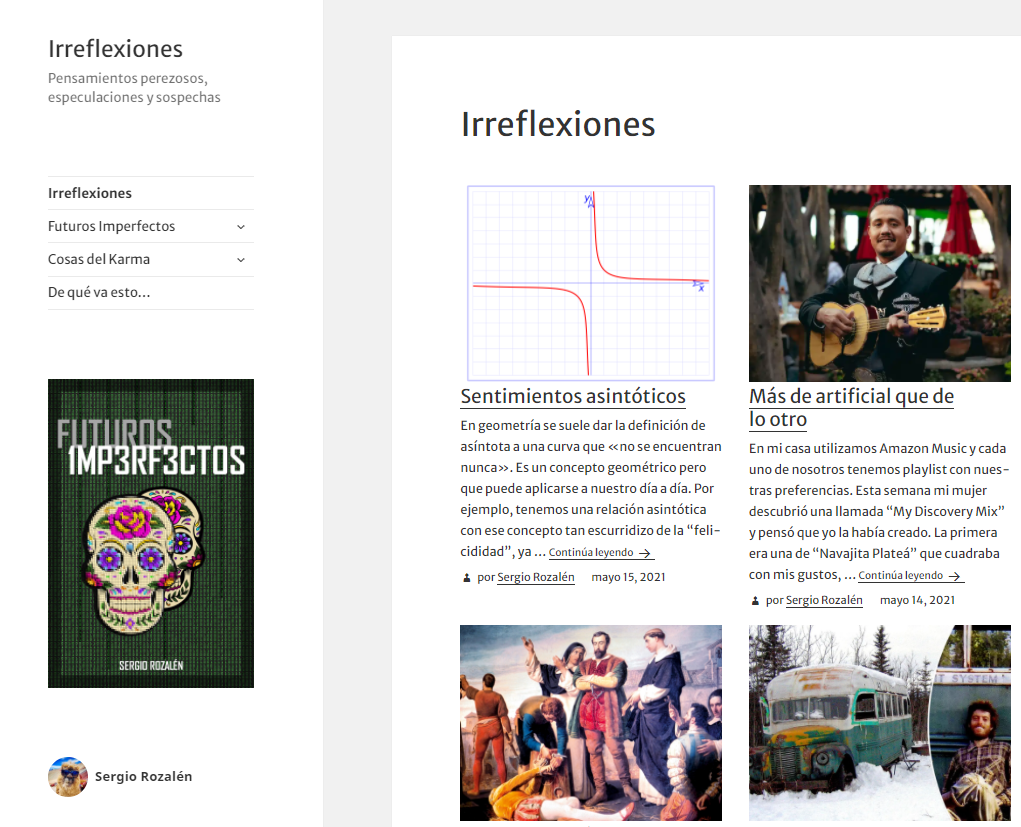Viewport: 1021px width, 827px height.
Task: Click the arrow icon after Sentimientos Continúa leyendo
Action: pos(645,553)
